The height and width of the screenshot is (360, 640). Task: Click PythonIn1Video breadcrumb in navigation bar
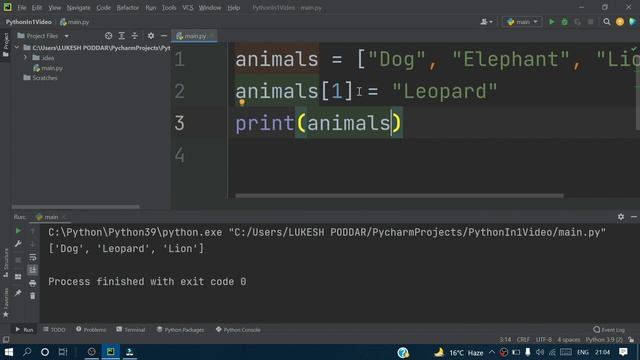click(x=29, y=22)
